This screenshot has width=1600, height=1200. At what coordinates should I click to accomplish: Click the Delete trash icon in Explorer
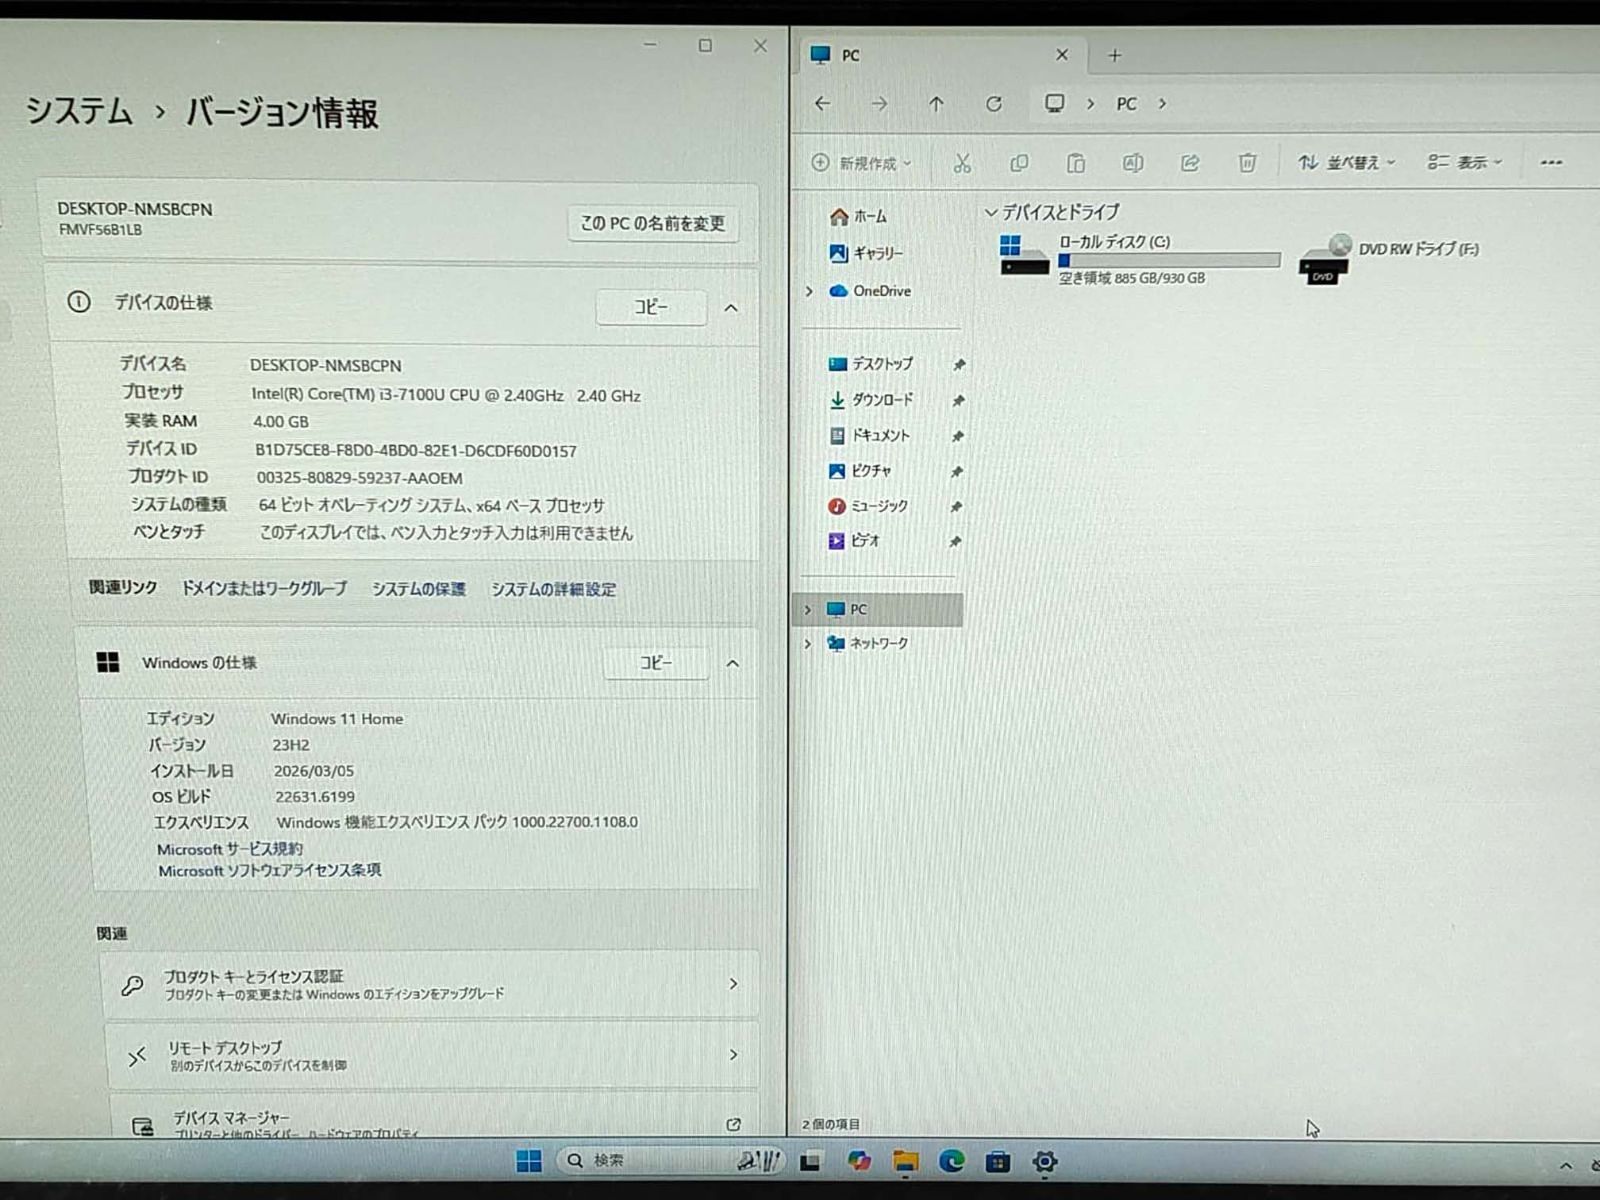tap(1247, 163)
